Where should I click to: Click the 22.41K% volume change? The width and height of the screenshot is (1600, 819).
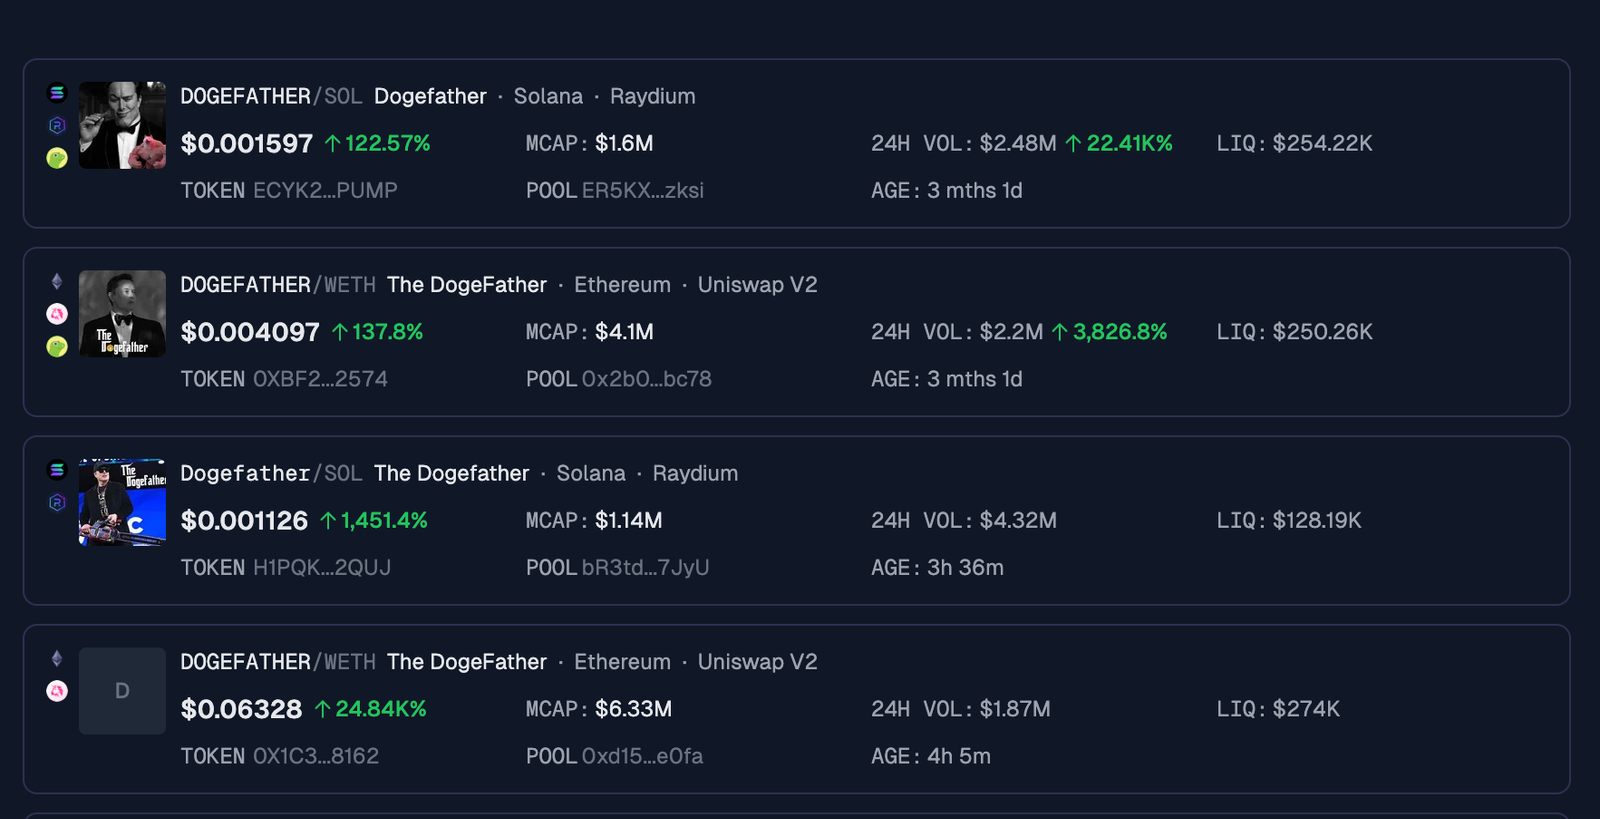point(1119,143)
